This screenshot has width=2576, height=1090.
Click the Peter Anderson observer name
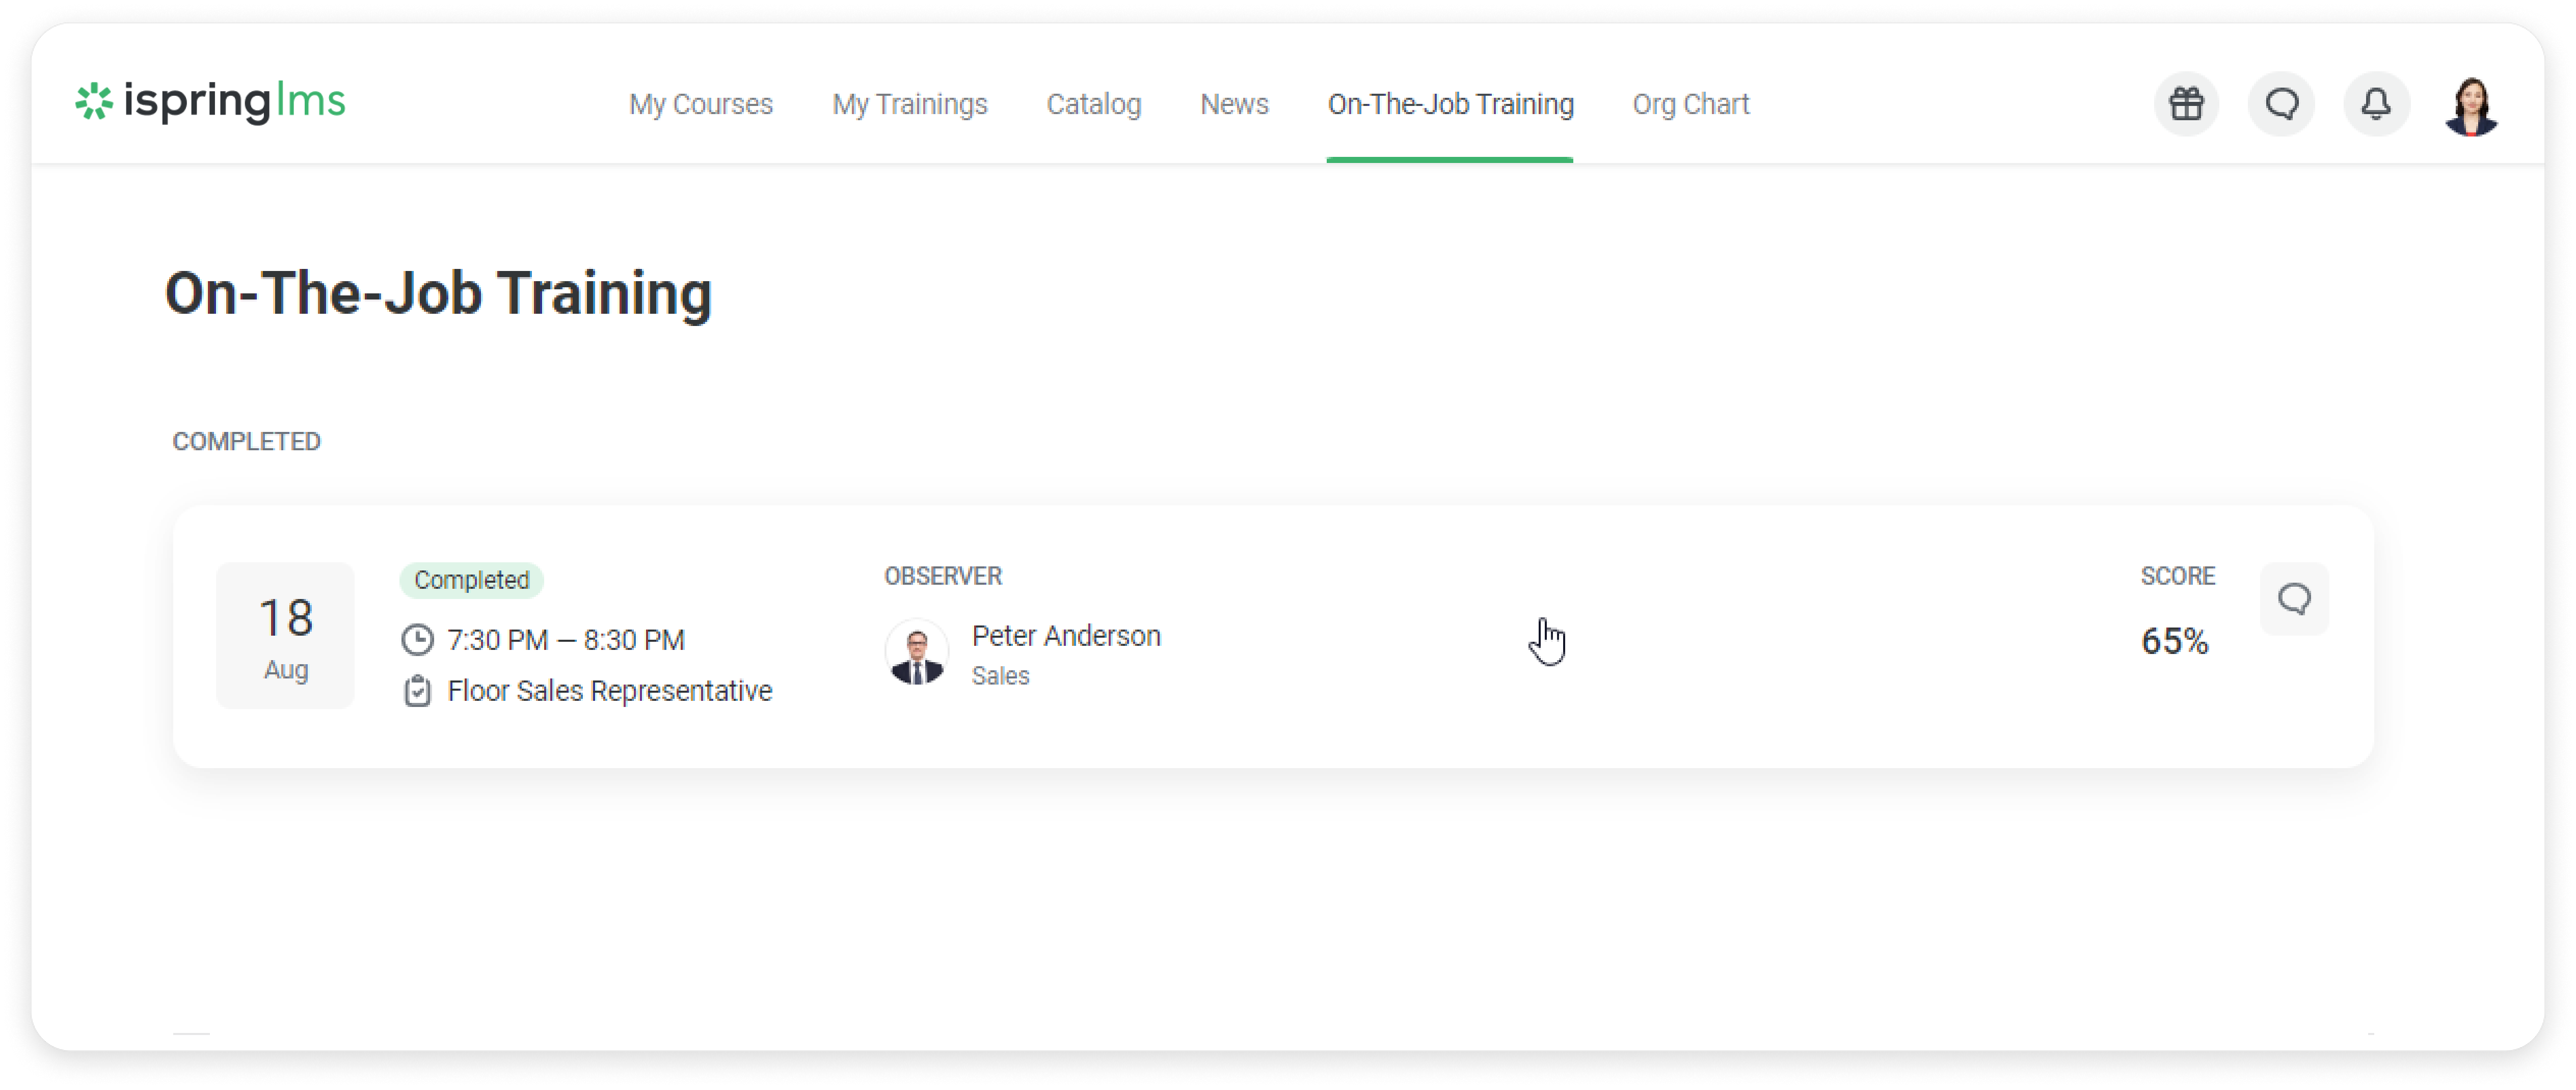(1065, 636)
